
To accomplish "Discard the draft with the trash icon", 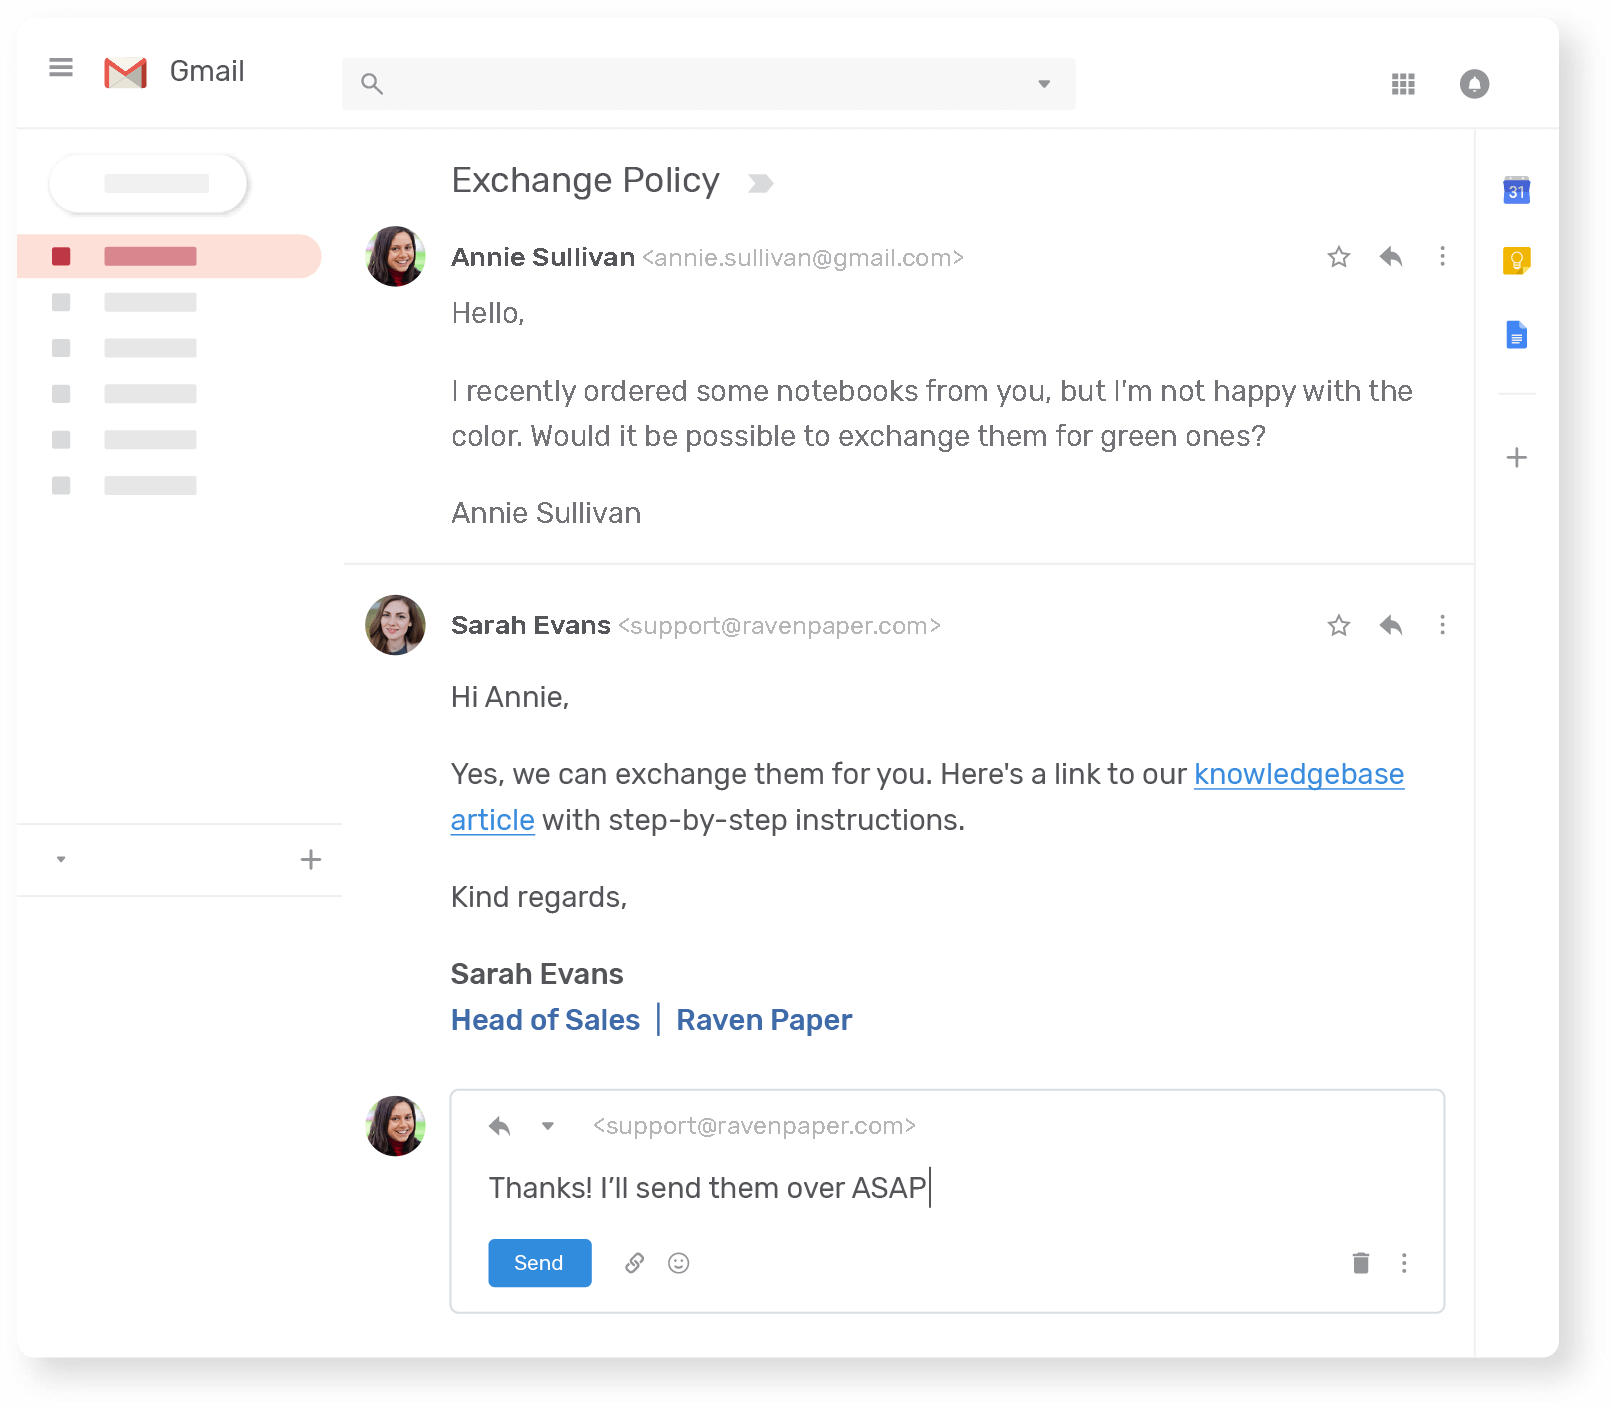I will (1360, 1263).
